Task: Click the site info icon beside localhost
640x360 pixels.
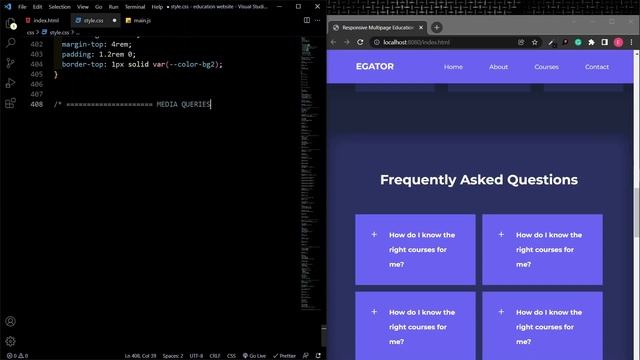Action: click(x=376, y=42)
